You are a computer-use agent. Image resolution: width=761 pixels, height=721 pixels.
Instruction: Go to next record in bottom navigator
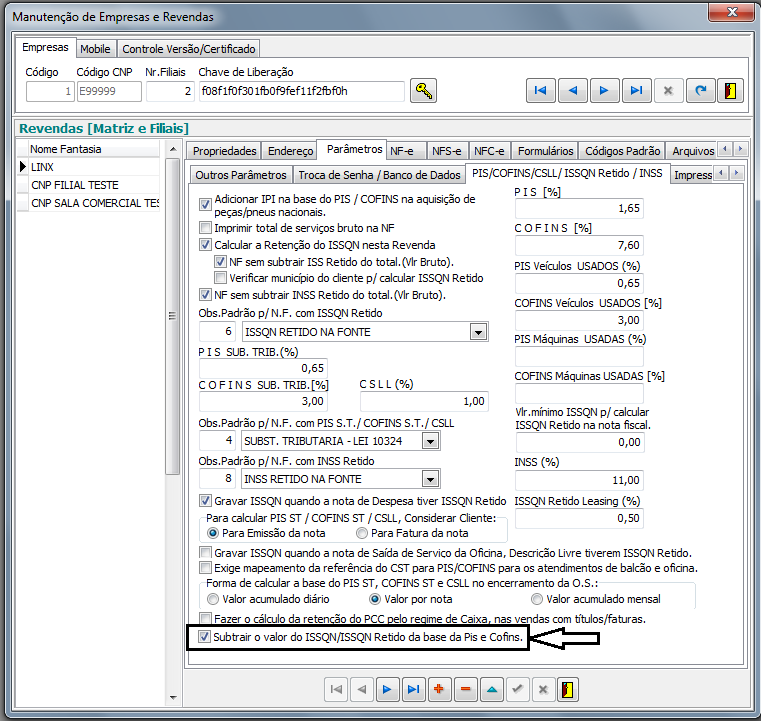tap(387, 689)
